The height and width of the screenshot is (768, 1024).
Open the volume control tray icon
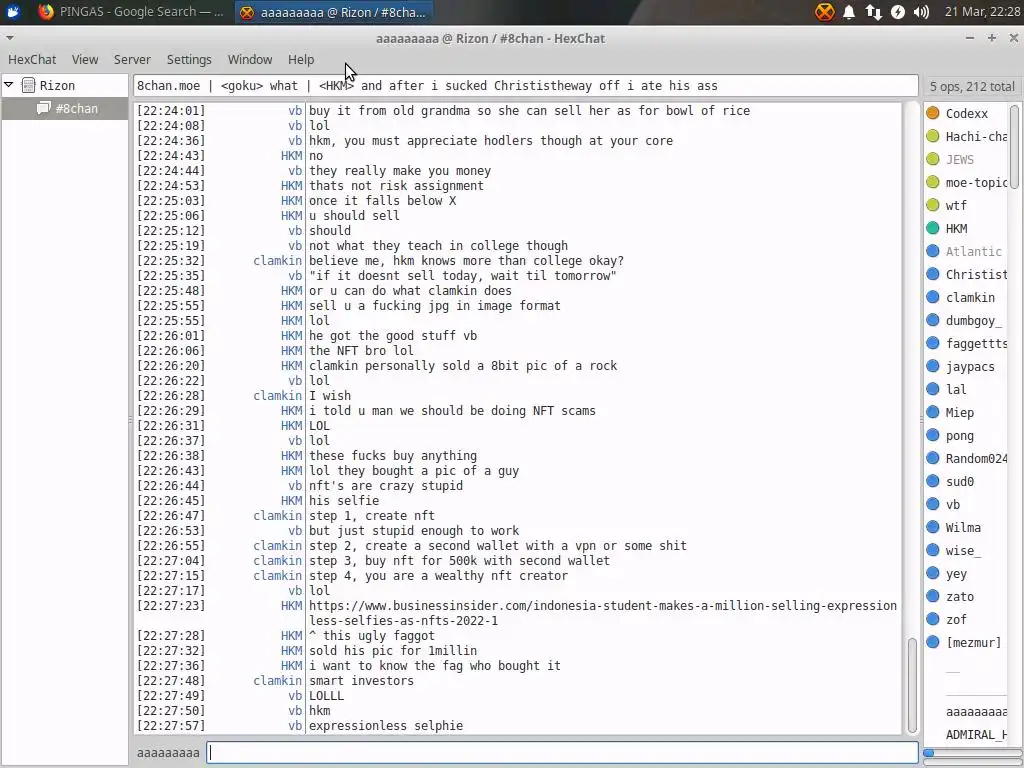point(921,12)
